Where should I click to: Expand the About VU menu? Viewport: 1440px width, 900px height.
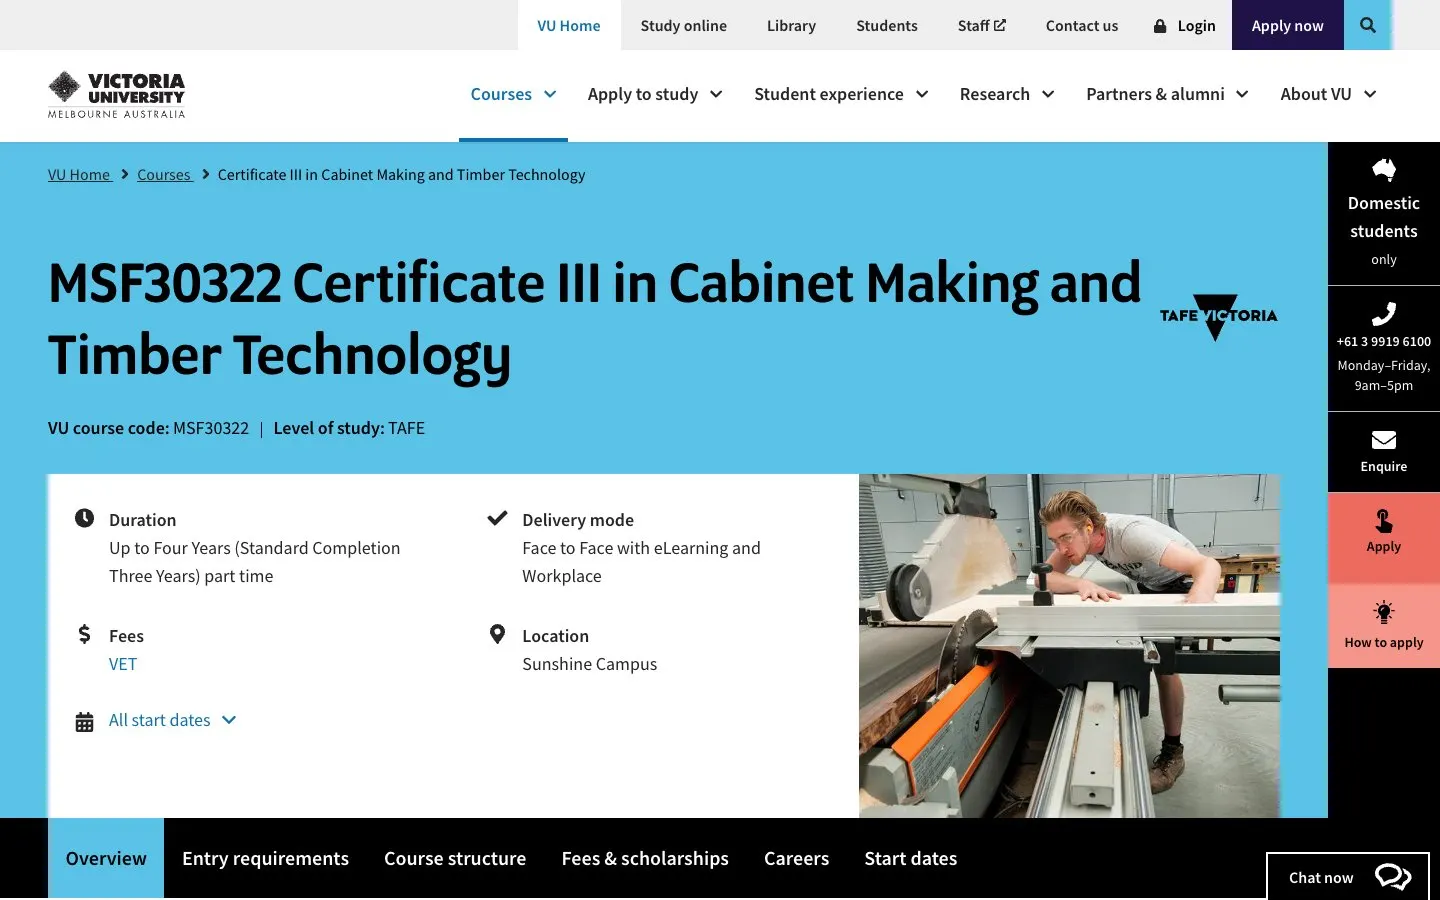click(1328, 94)
